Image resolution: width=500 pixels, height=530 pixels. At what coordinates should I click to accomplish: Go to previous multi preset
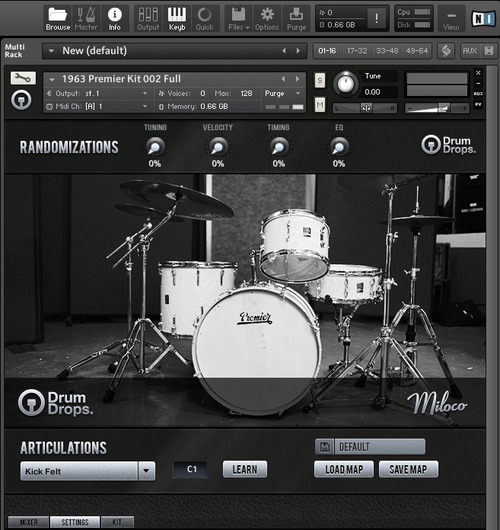point(284,51)
